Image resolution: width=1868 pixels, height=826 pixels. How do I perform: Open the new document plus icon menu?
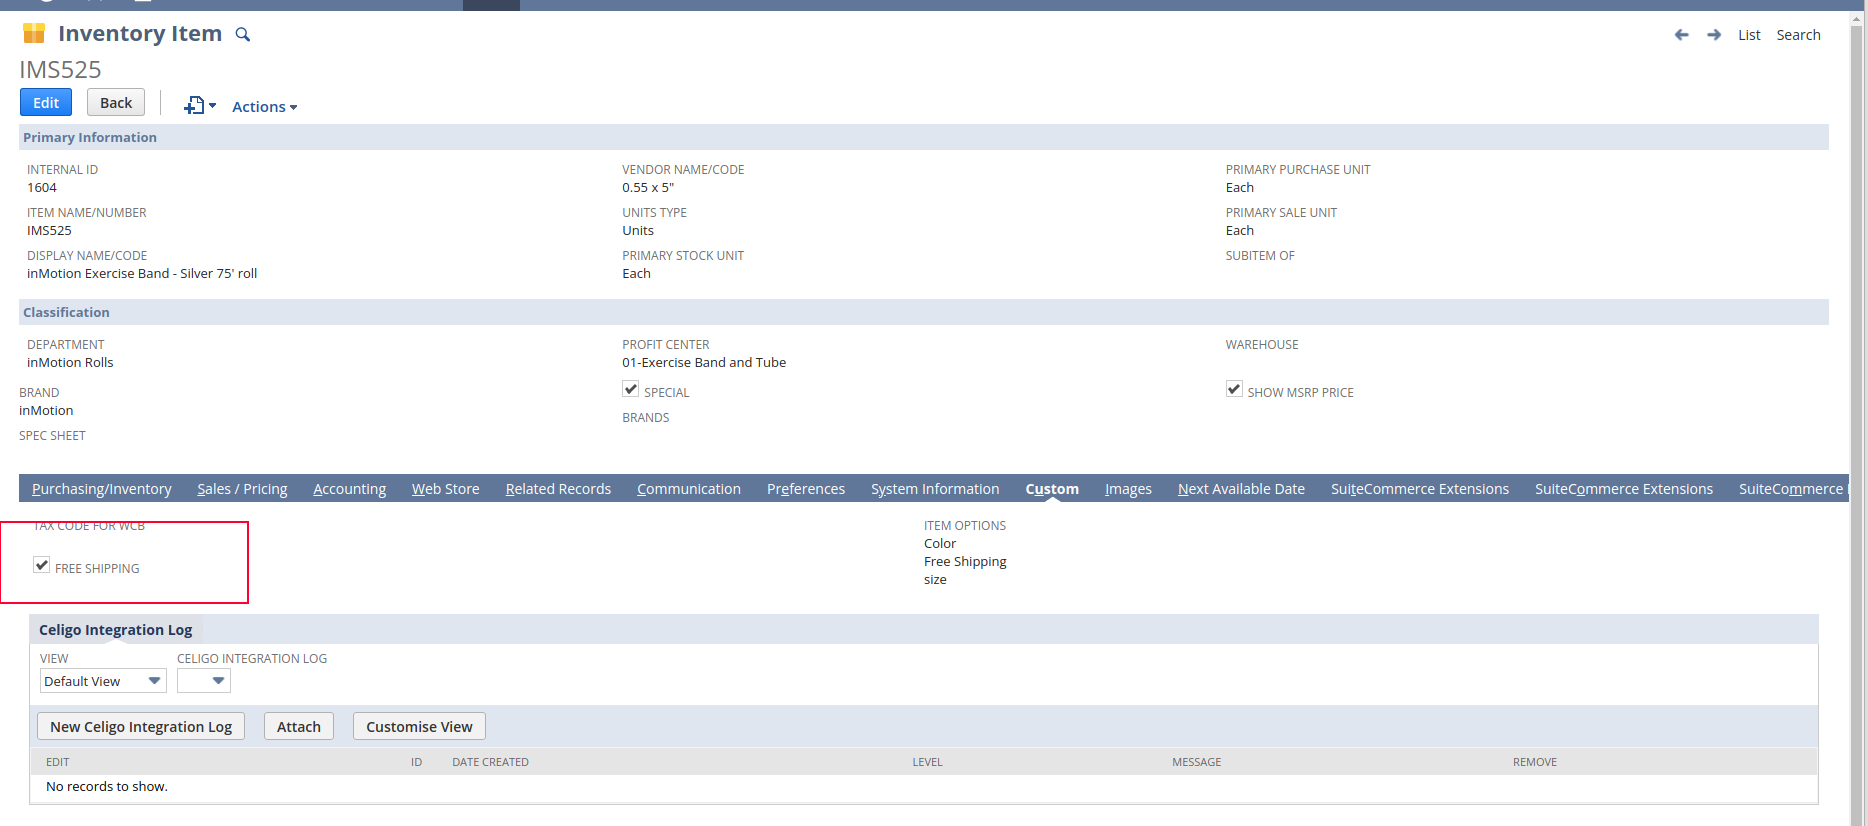[199, 106]
